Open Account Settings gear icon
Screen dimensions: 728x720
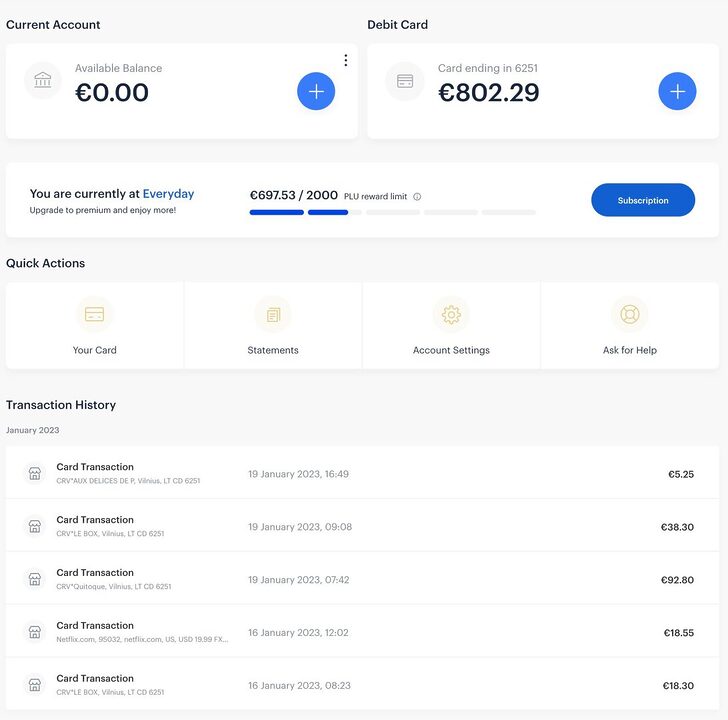(x=451, y=315)
